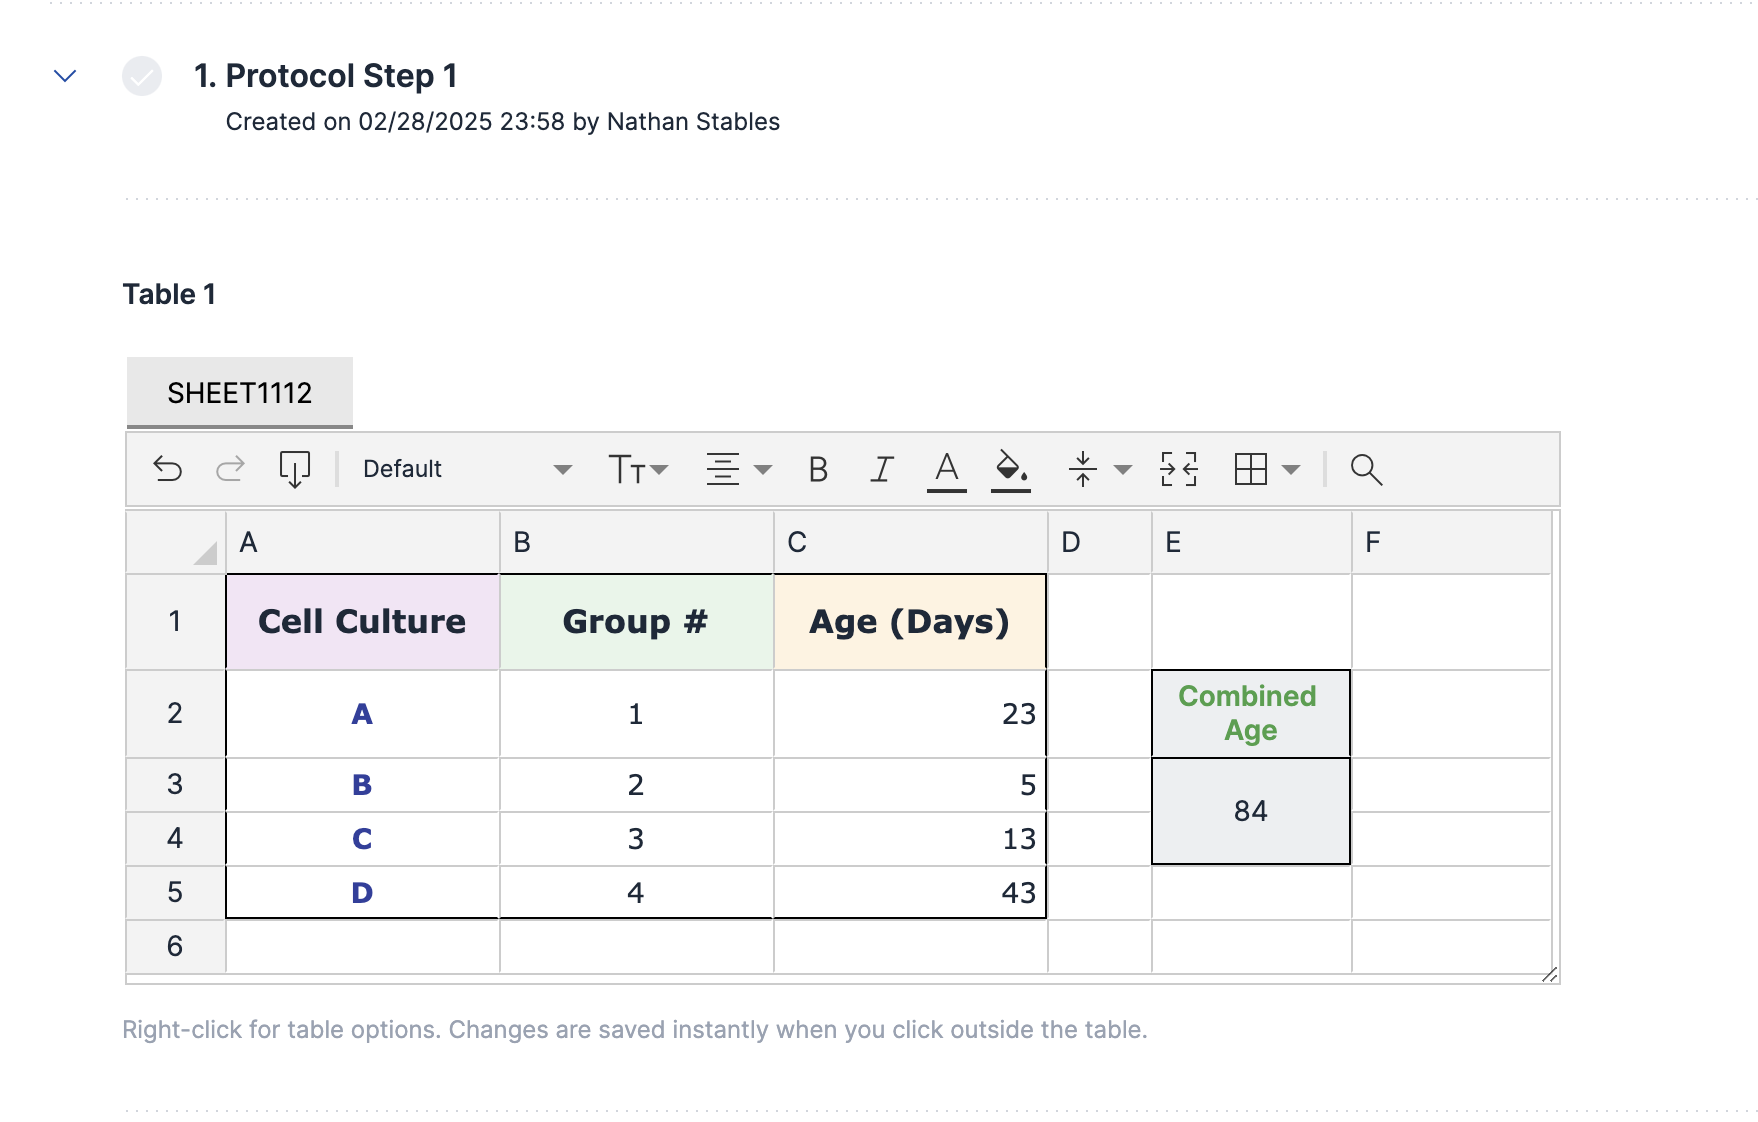Mark Protocol Step 1 as complete using the checkmark

click(x=142, y=75)
